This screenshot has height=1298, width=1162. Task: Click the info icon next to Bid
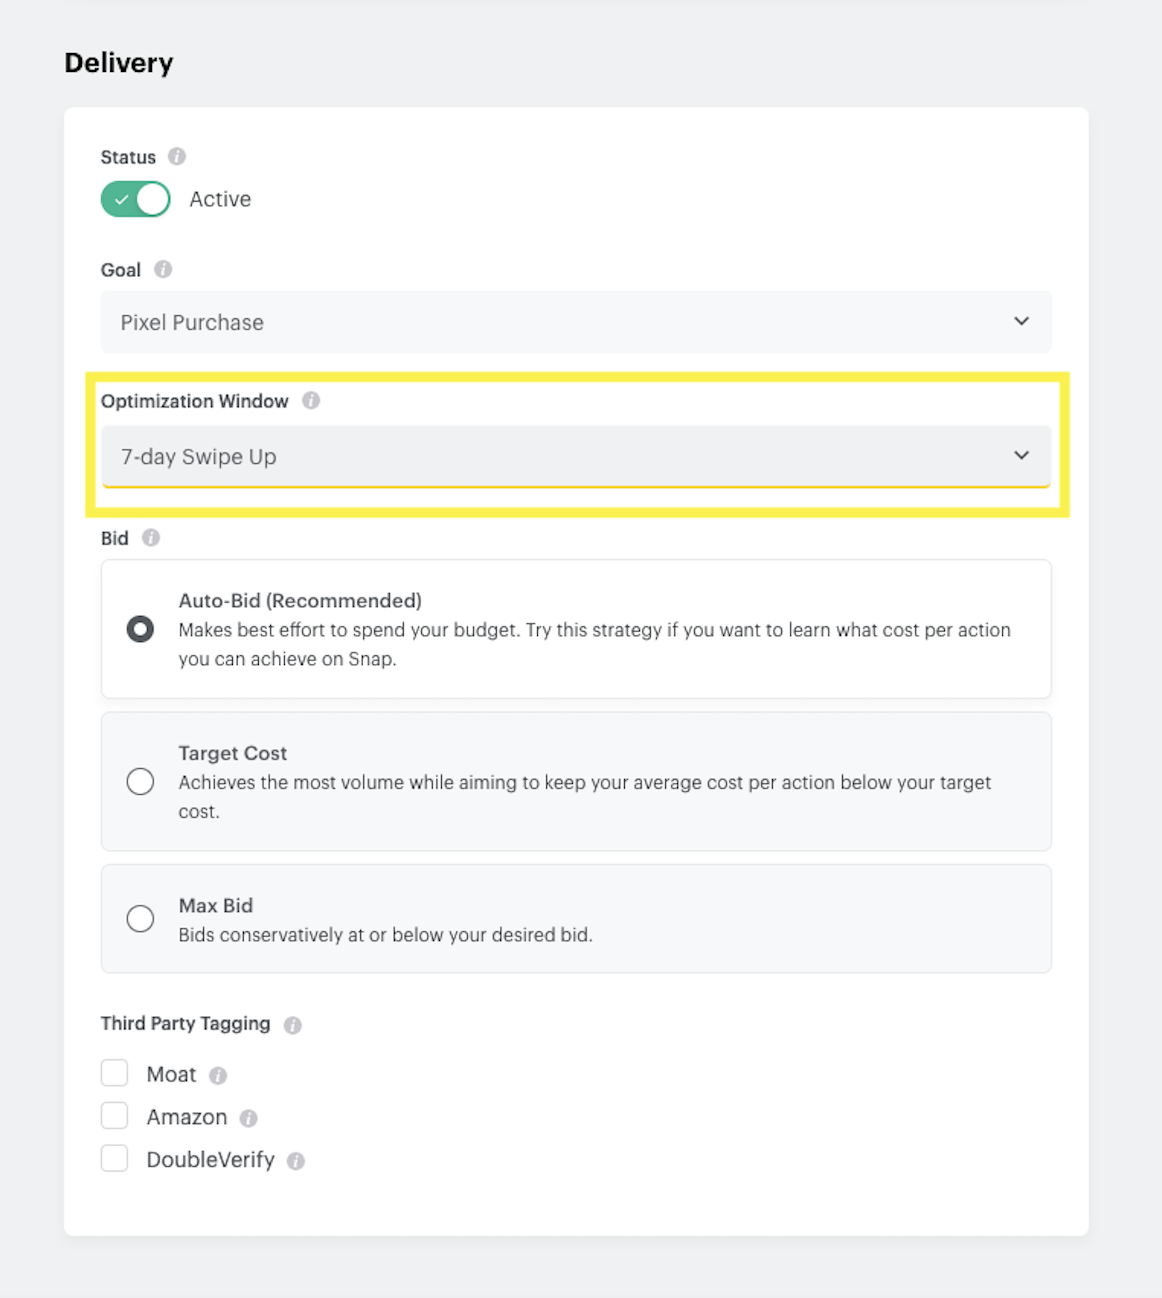[151, 538]
